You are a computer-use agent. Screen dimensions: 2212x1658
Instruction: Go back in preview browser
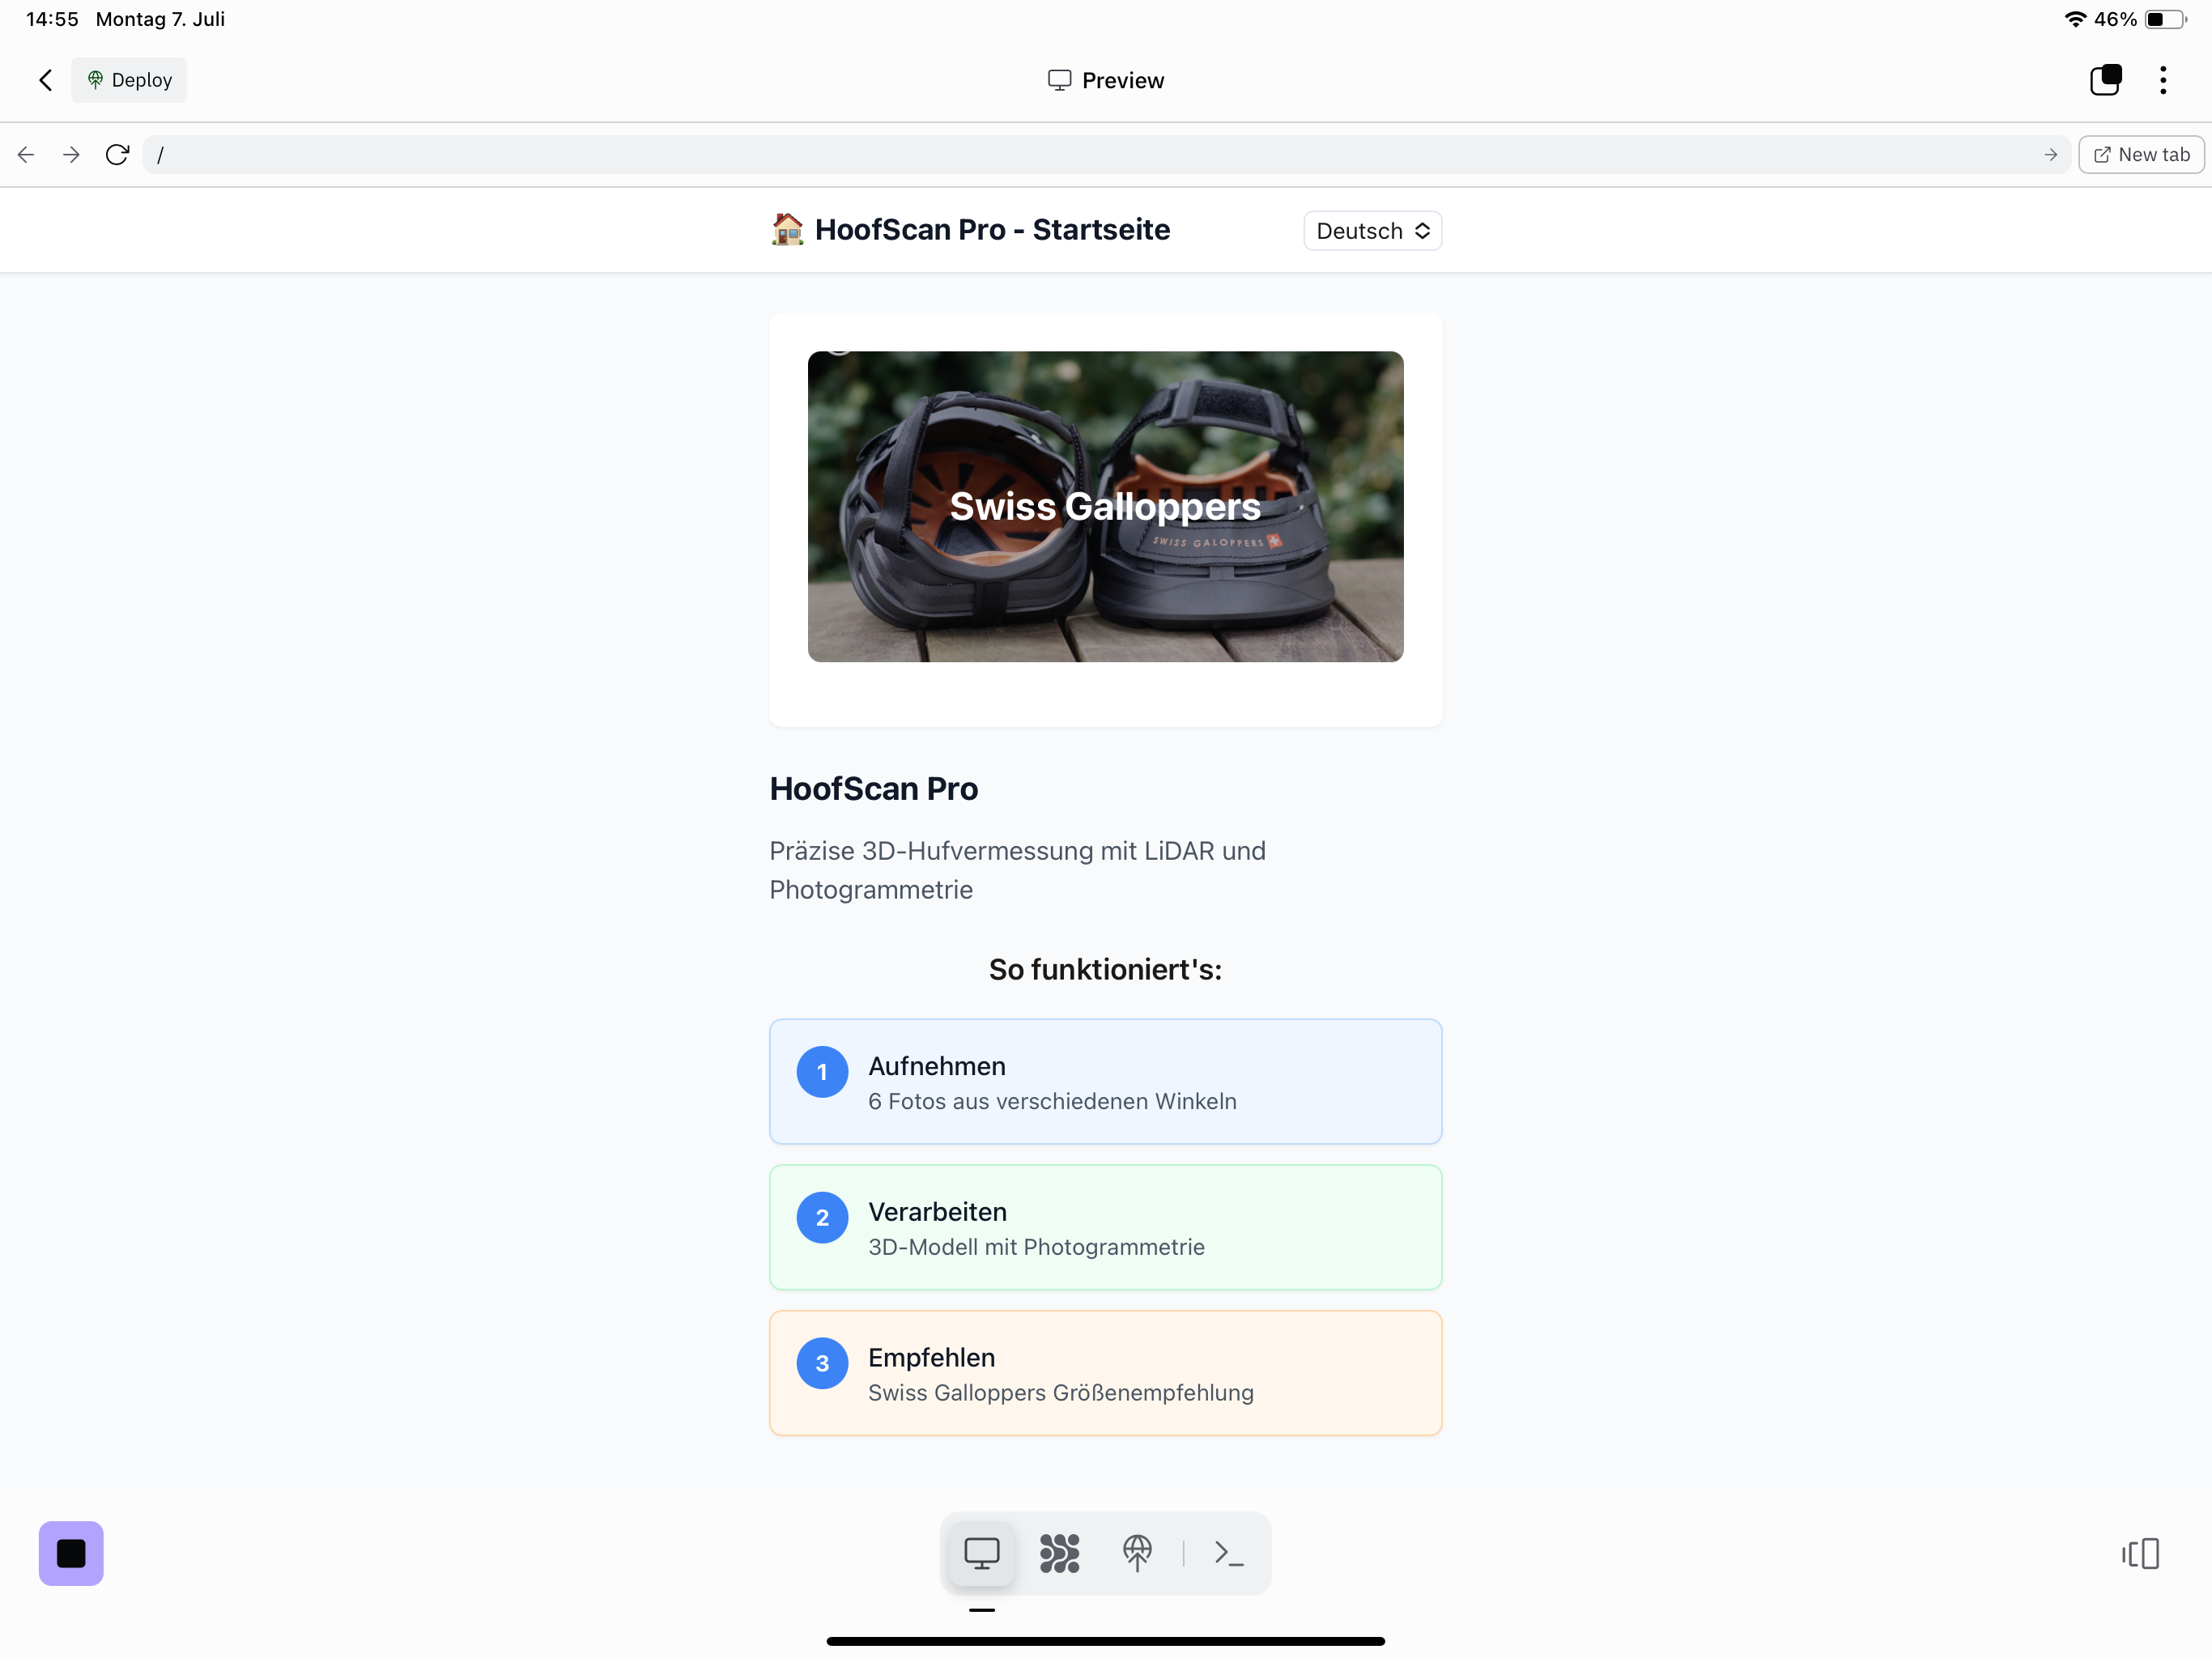pyautogui.click(x=26, y=154)
